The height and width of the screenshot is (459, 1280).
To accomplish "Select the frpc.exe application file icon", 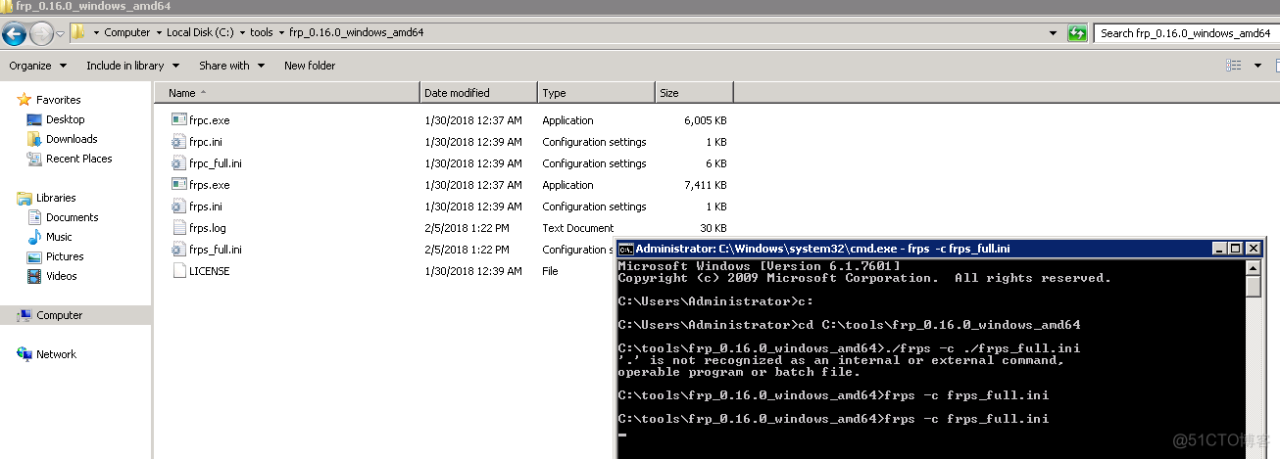I will [x=179, y=120].
